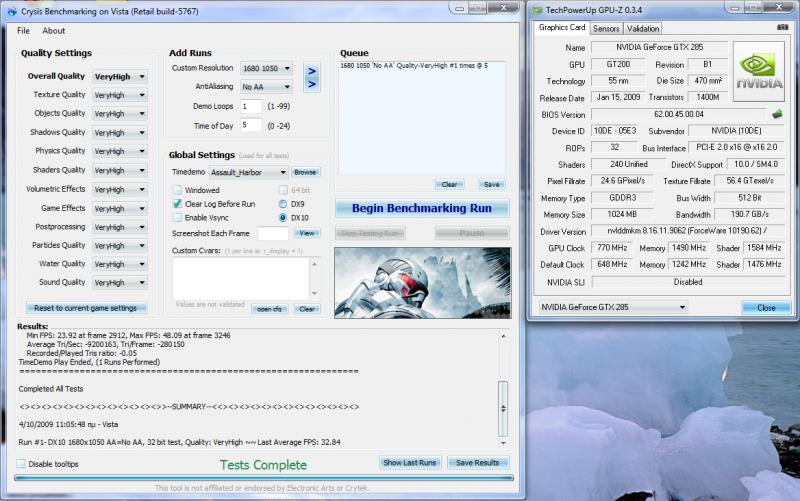The width and height of the screenshot is (800, 501).
Task: Click the Crysis nanosuit artwork image
Action: (x=422, y=283)
